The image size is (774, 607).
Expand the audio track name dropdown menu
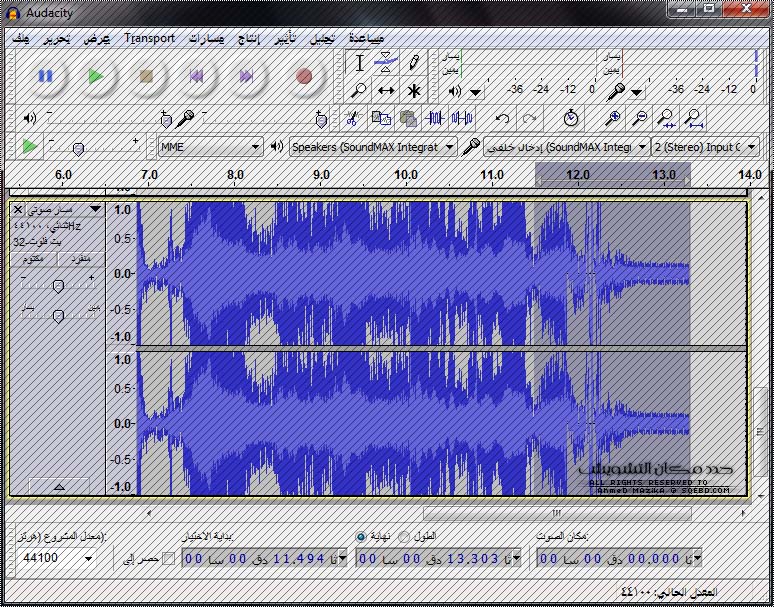coord(95,210)
